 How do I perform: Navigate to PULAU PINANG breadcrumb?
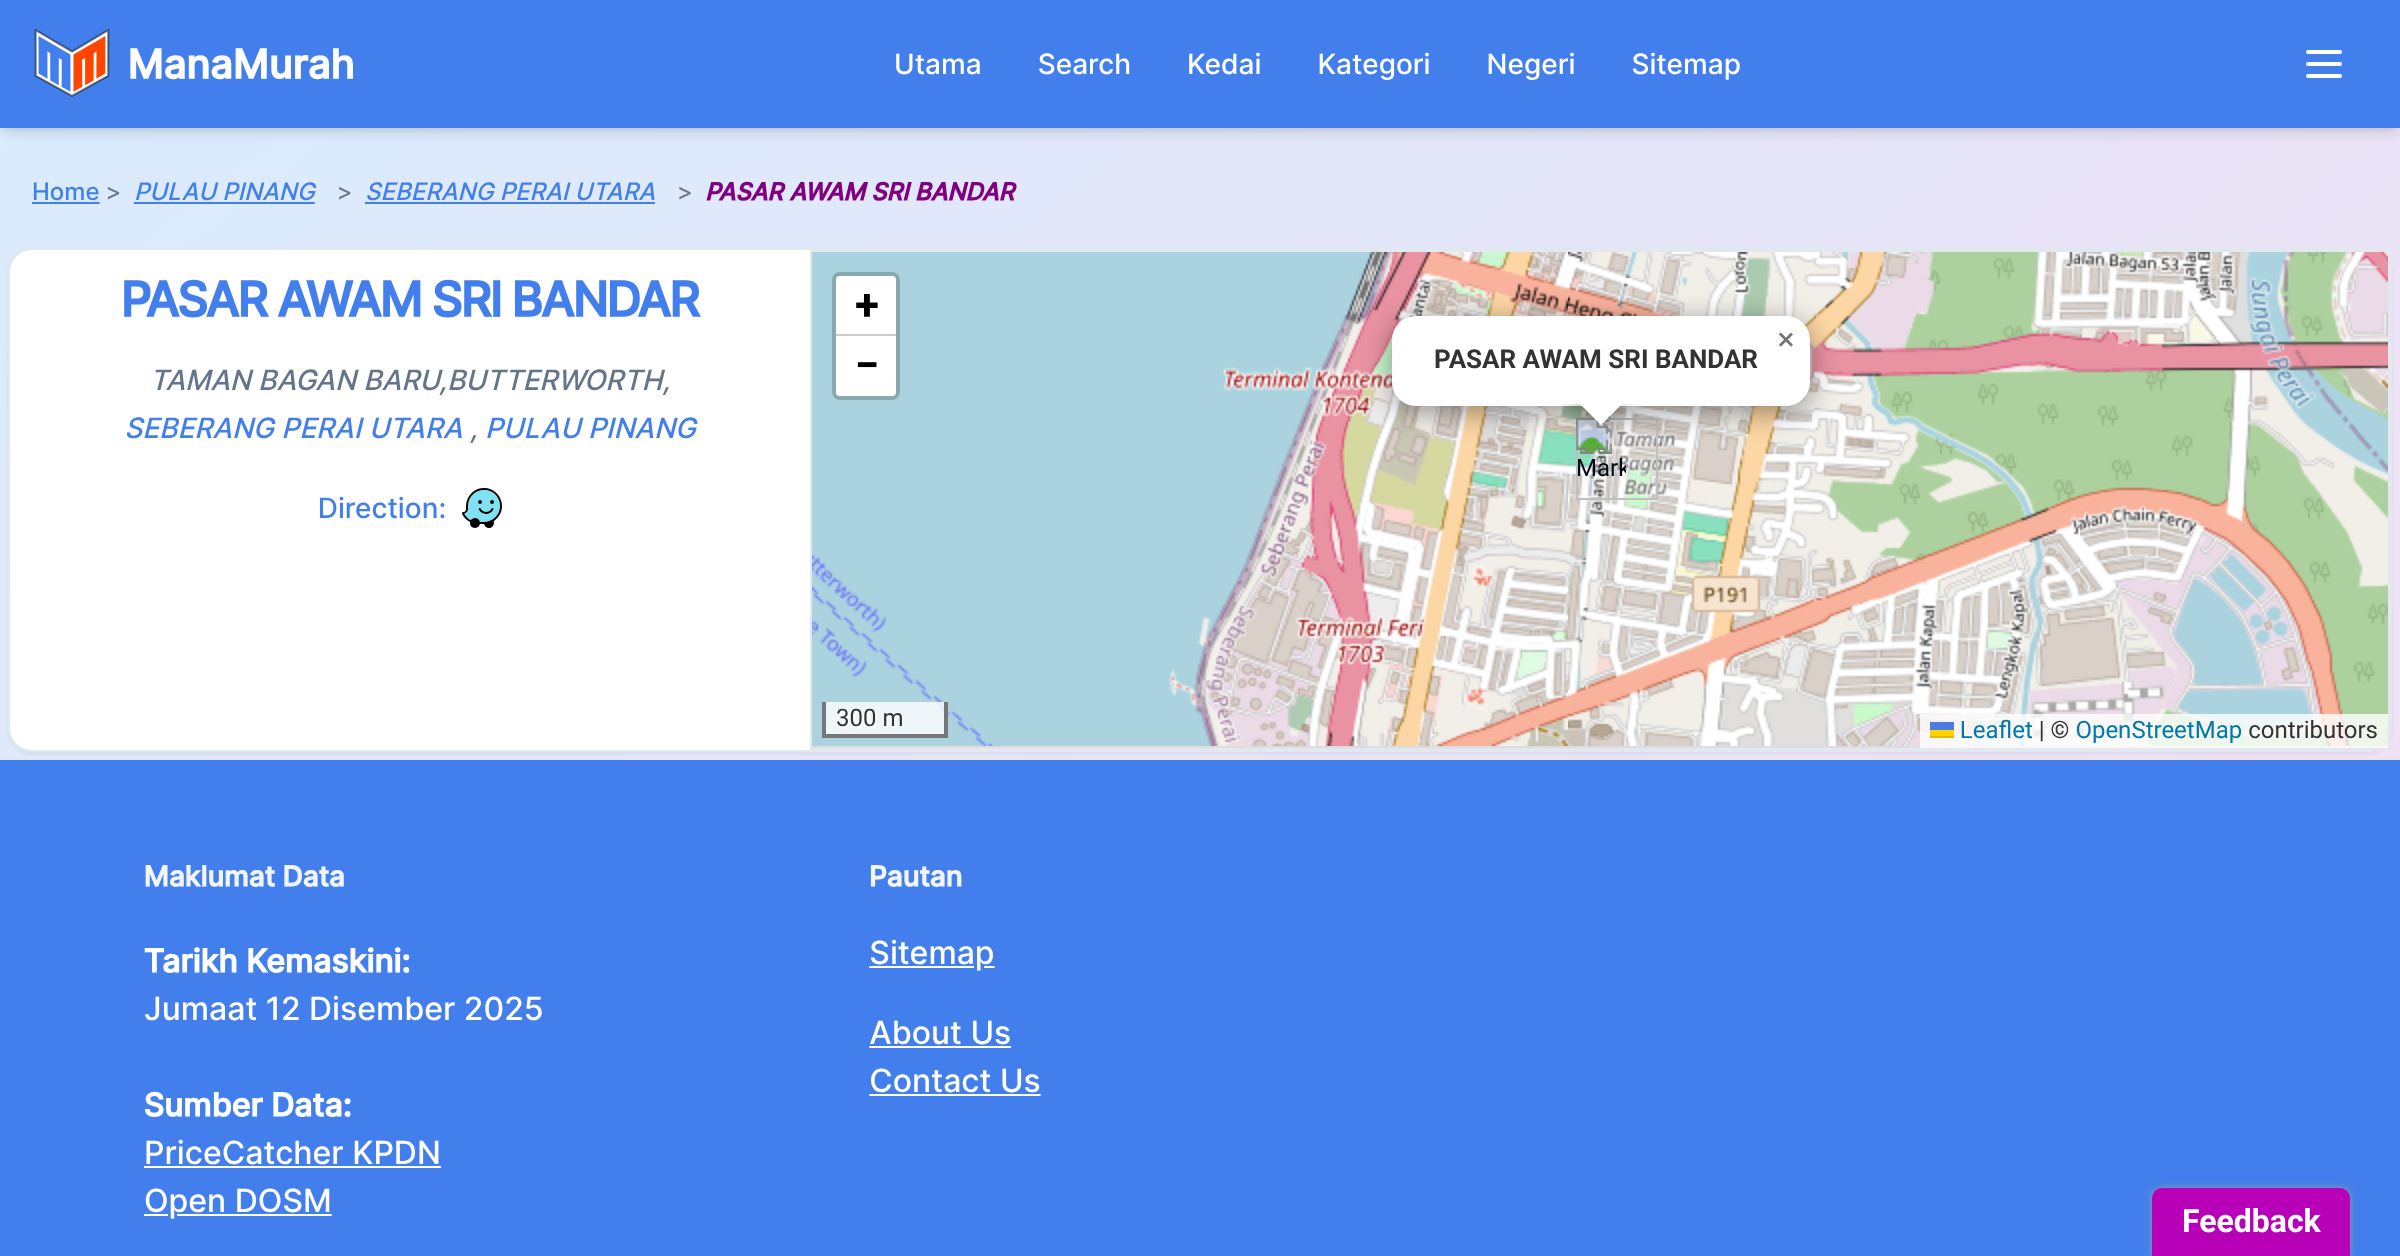225,191
